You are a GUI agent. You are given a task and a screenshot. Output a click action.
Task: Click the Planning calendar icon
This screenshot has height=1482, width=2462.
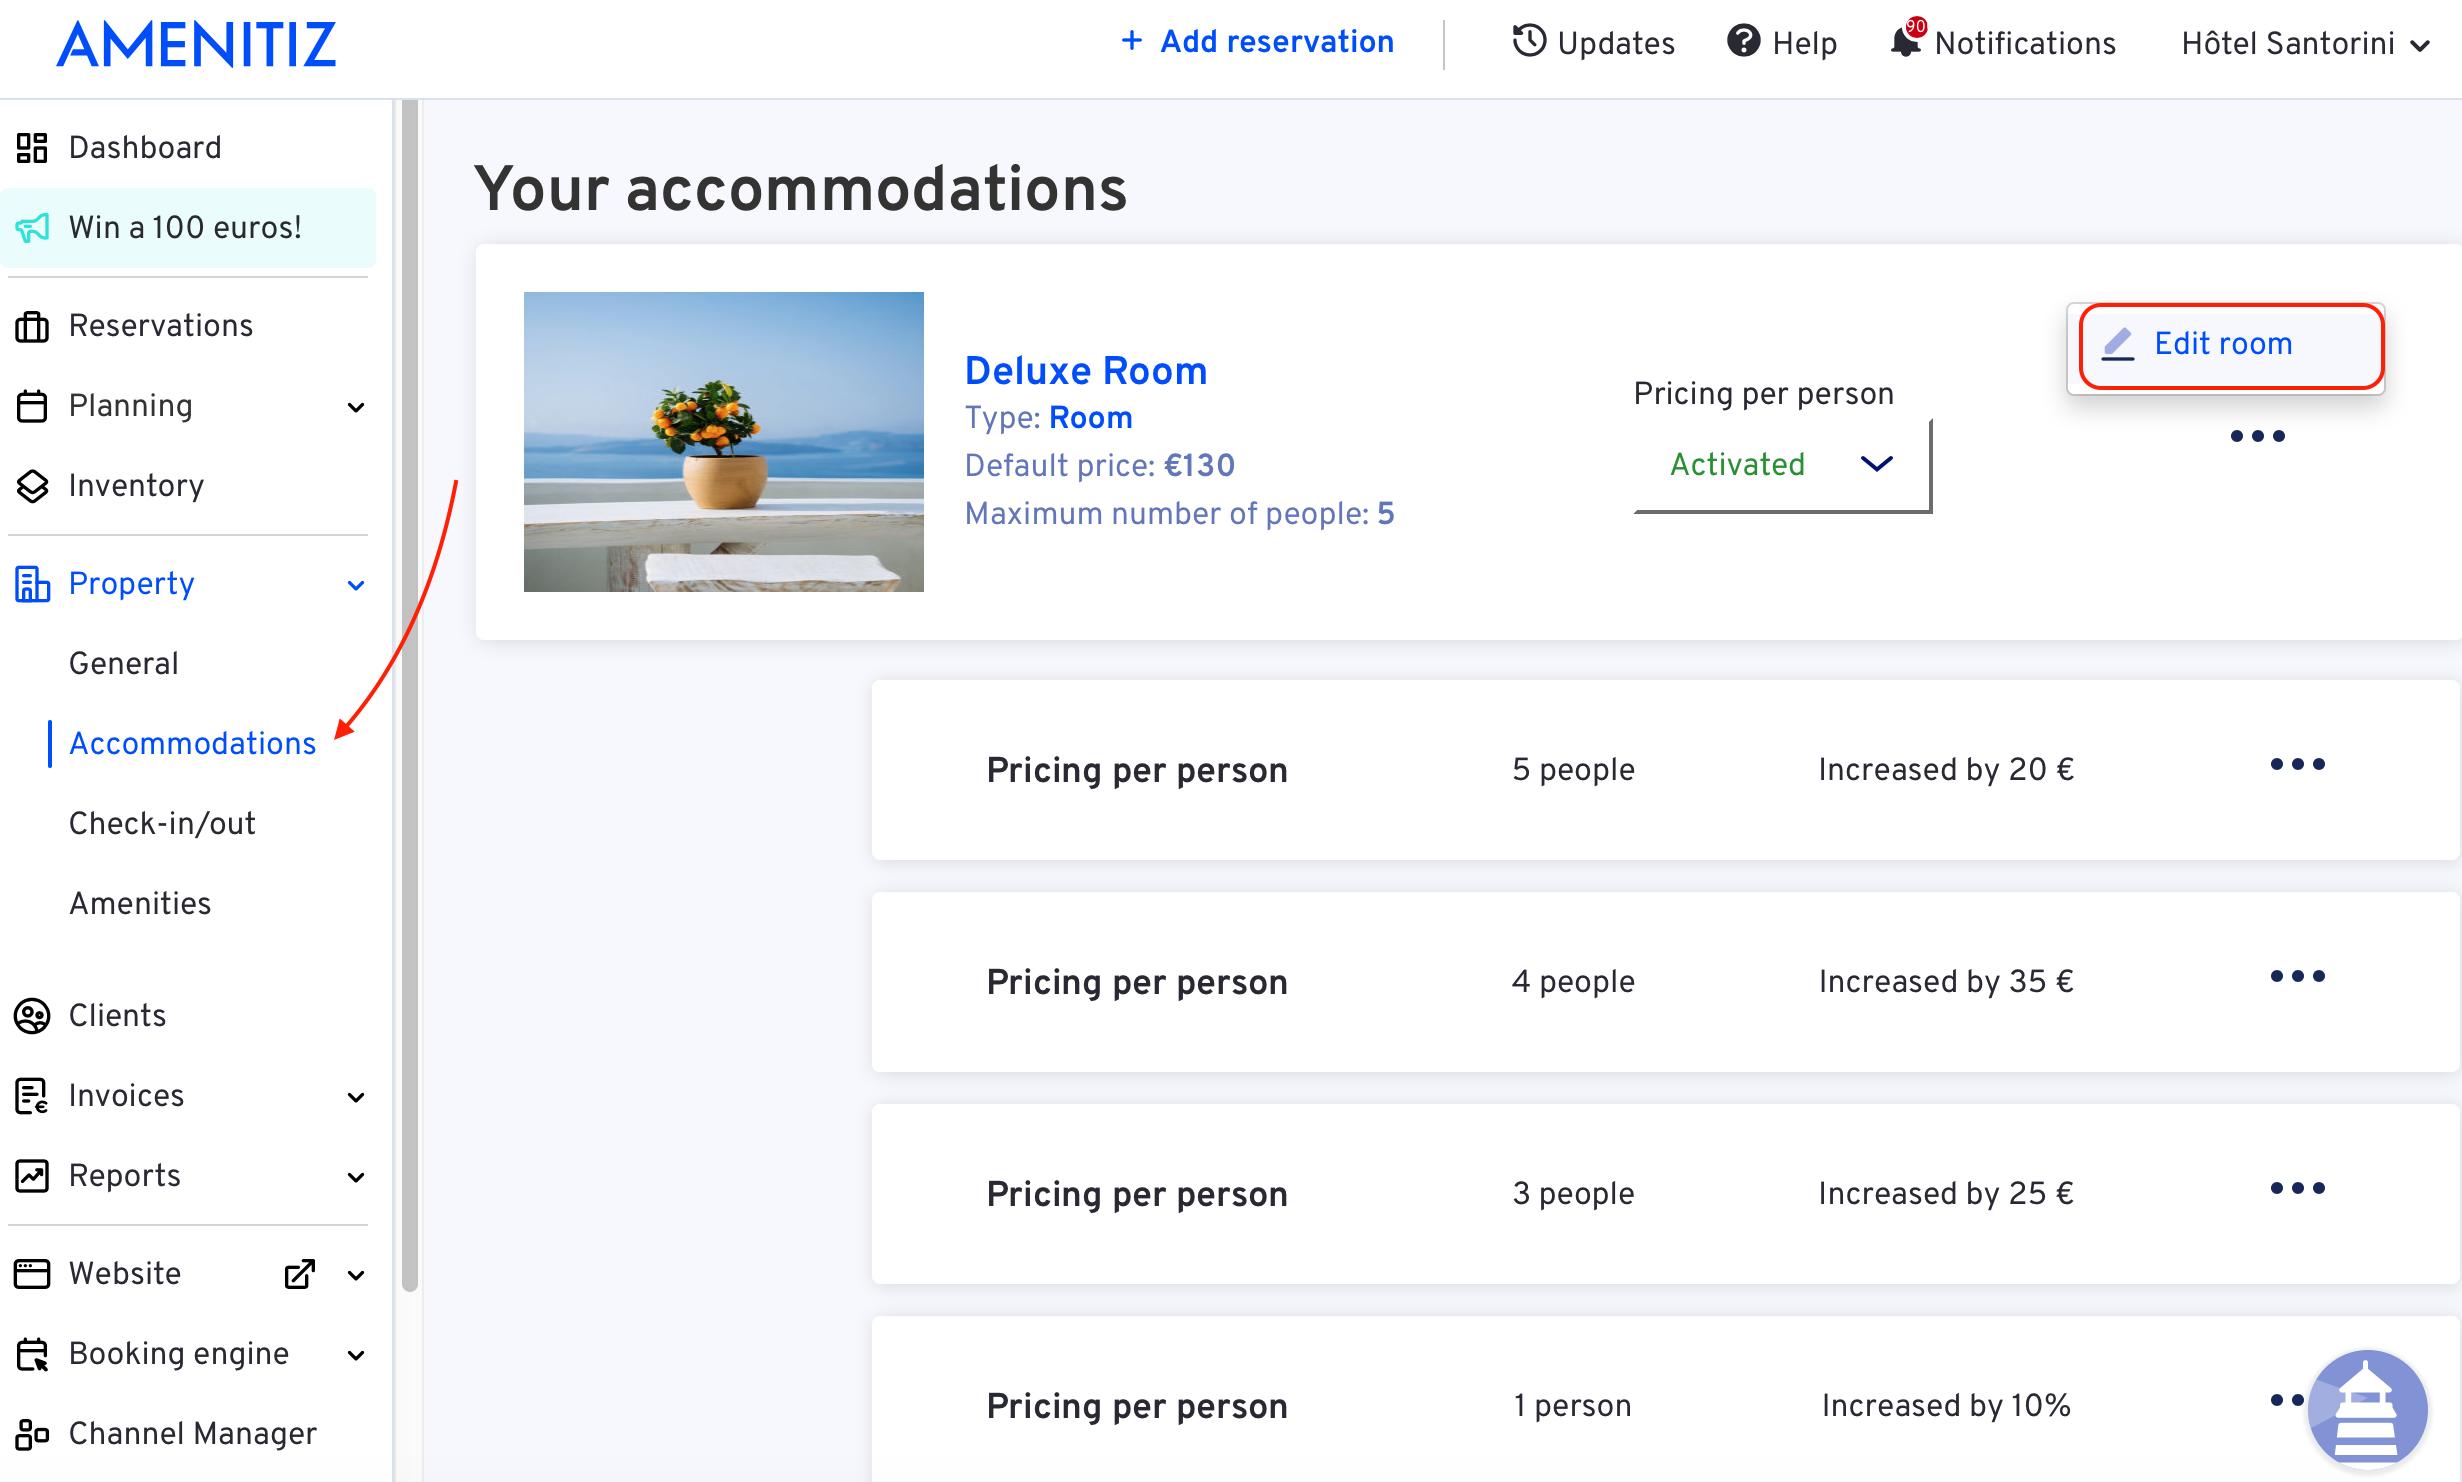coord(32,406)
